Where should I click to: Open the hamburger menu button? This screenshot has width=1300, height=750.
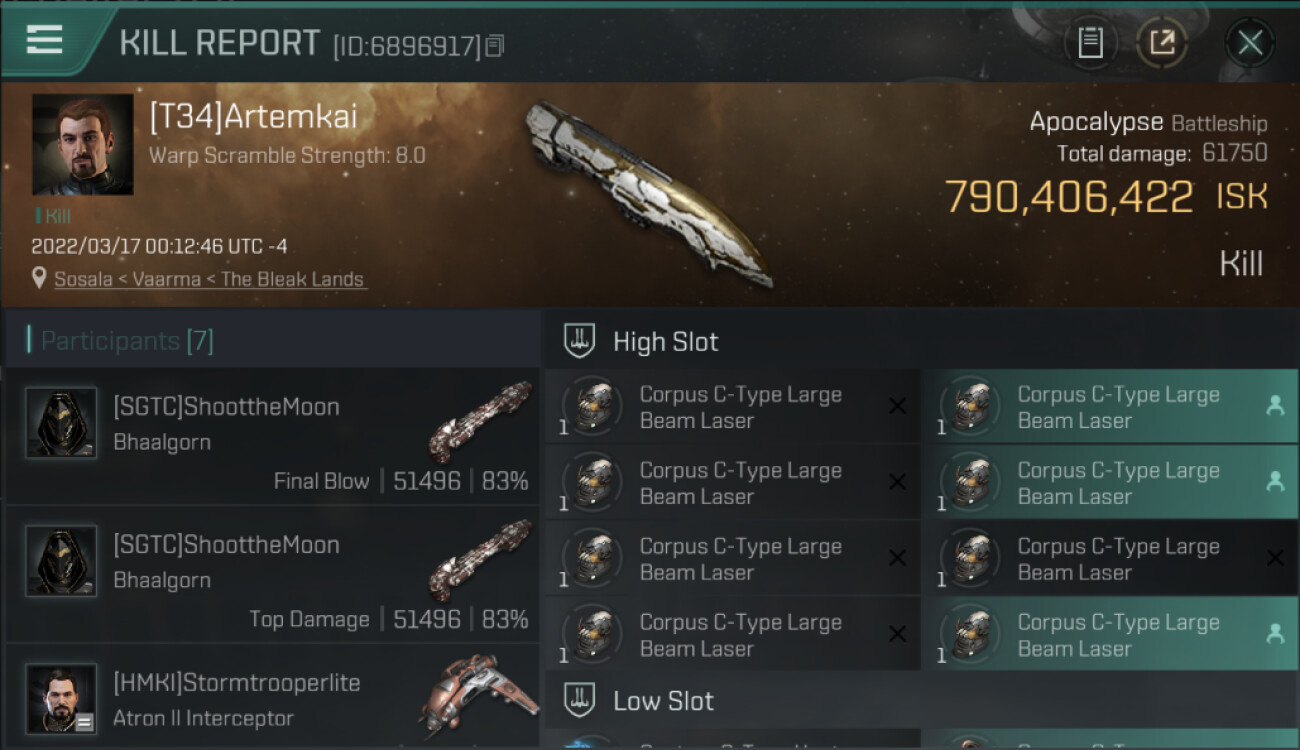coord(45,40)
